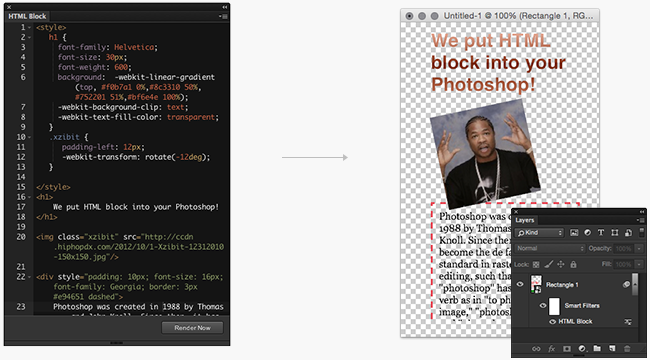
Task: Click the Smart Filters mask thumbnail
Action: click(554, 306)
